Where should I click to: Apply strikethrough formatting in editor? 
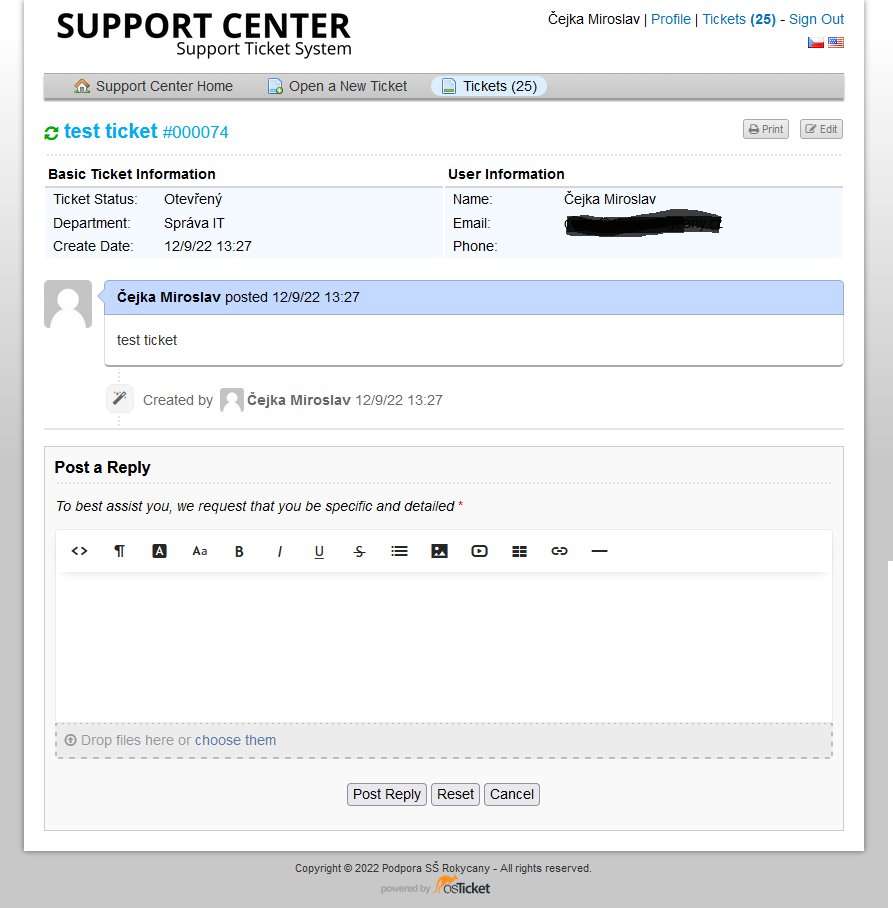[x=359, y=551]
